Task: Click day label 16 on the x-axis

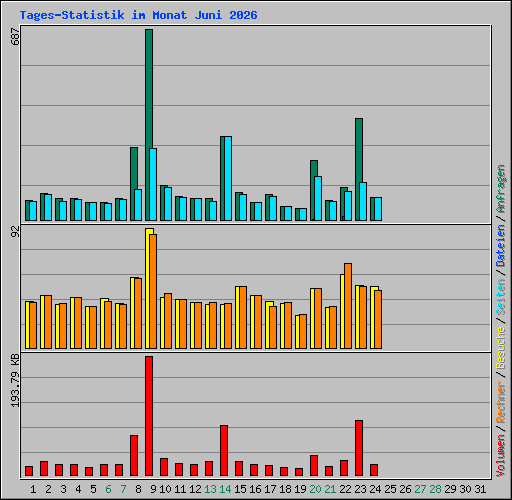Action: pos(255,489)
